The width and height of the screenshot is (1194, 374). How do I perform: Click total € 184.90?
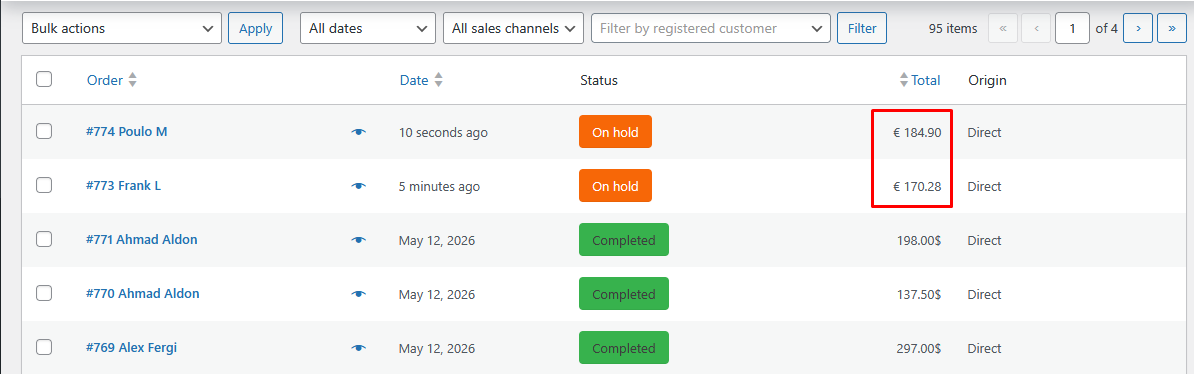click(918, 133)
